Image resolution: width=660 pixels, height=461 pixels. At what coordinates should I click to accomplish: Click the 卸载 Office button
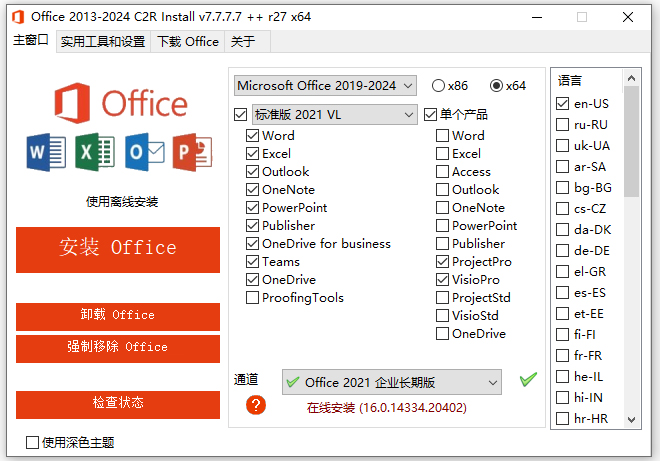click(x=118, y=317)
